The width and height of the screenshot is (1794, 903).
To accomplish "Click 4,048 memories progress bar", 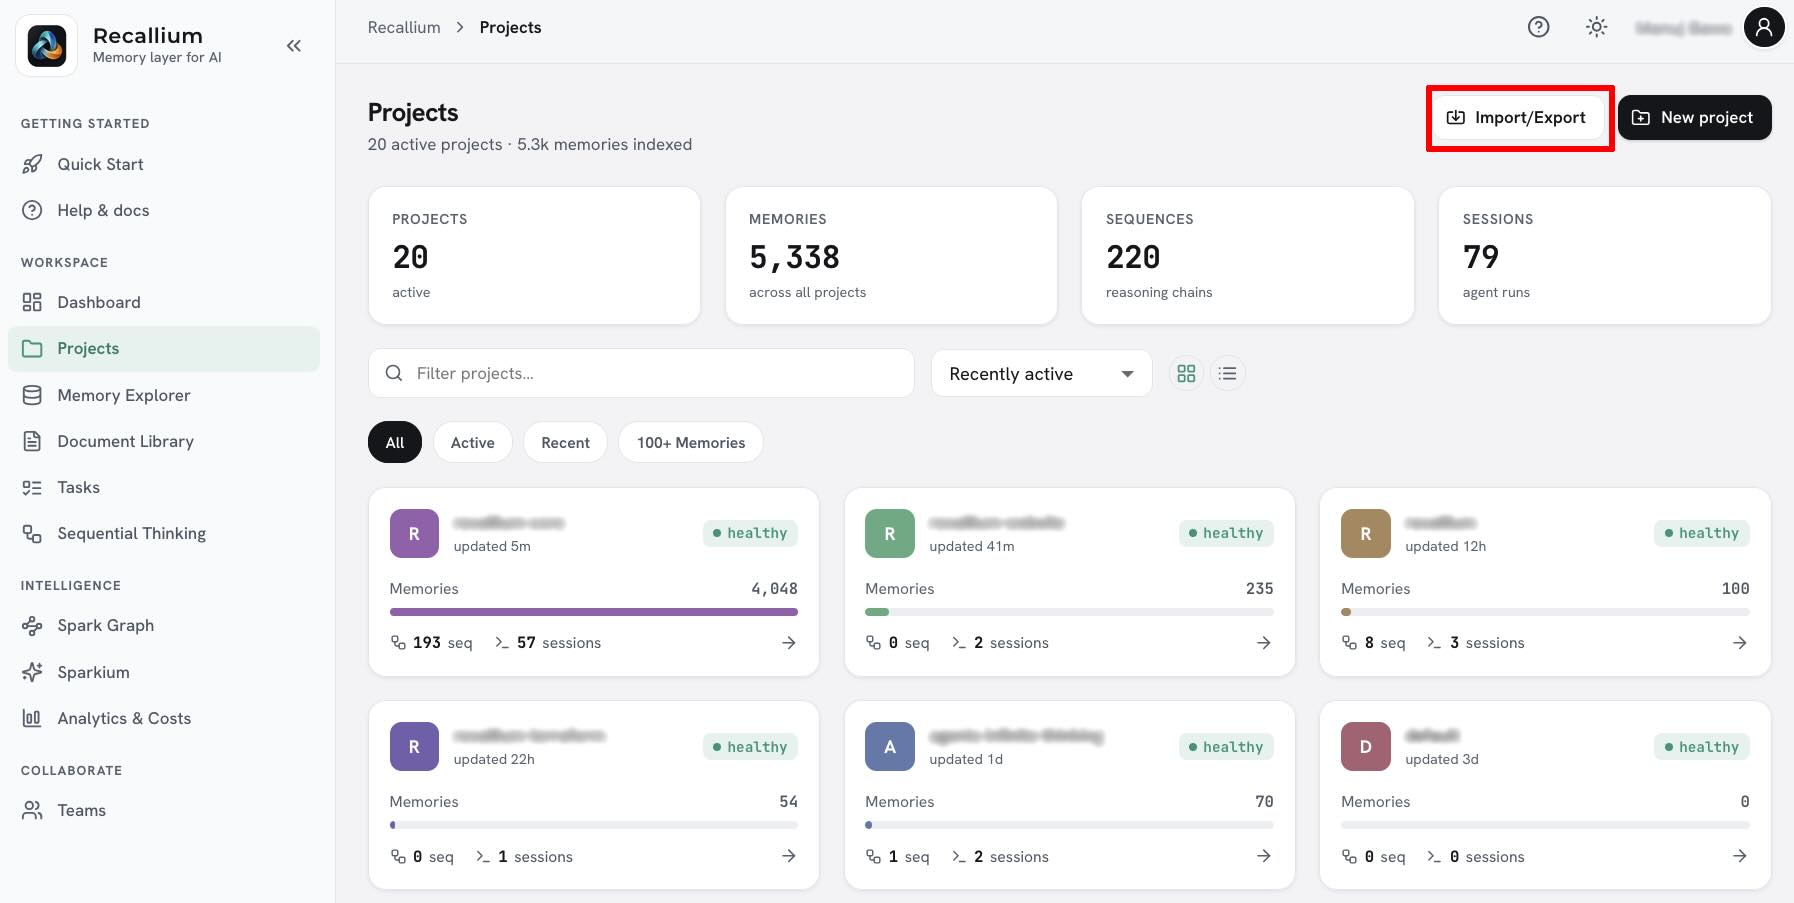I will coord(594,612).
